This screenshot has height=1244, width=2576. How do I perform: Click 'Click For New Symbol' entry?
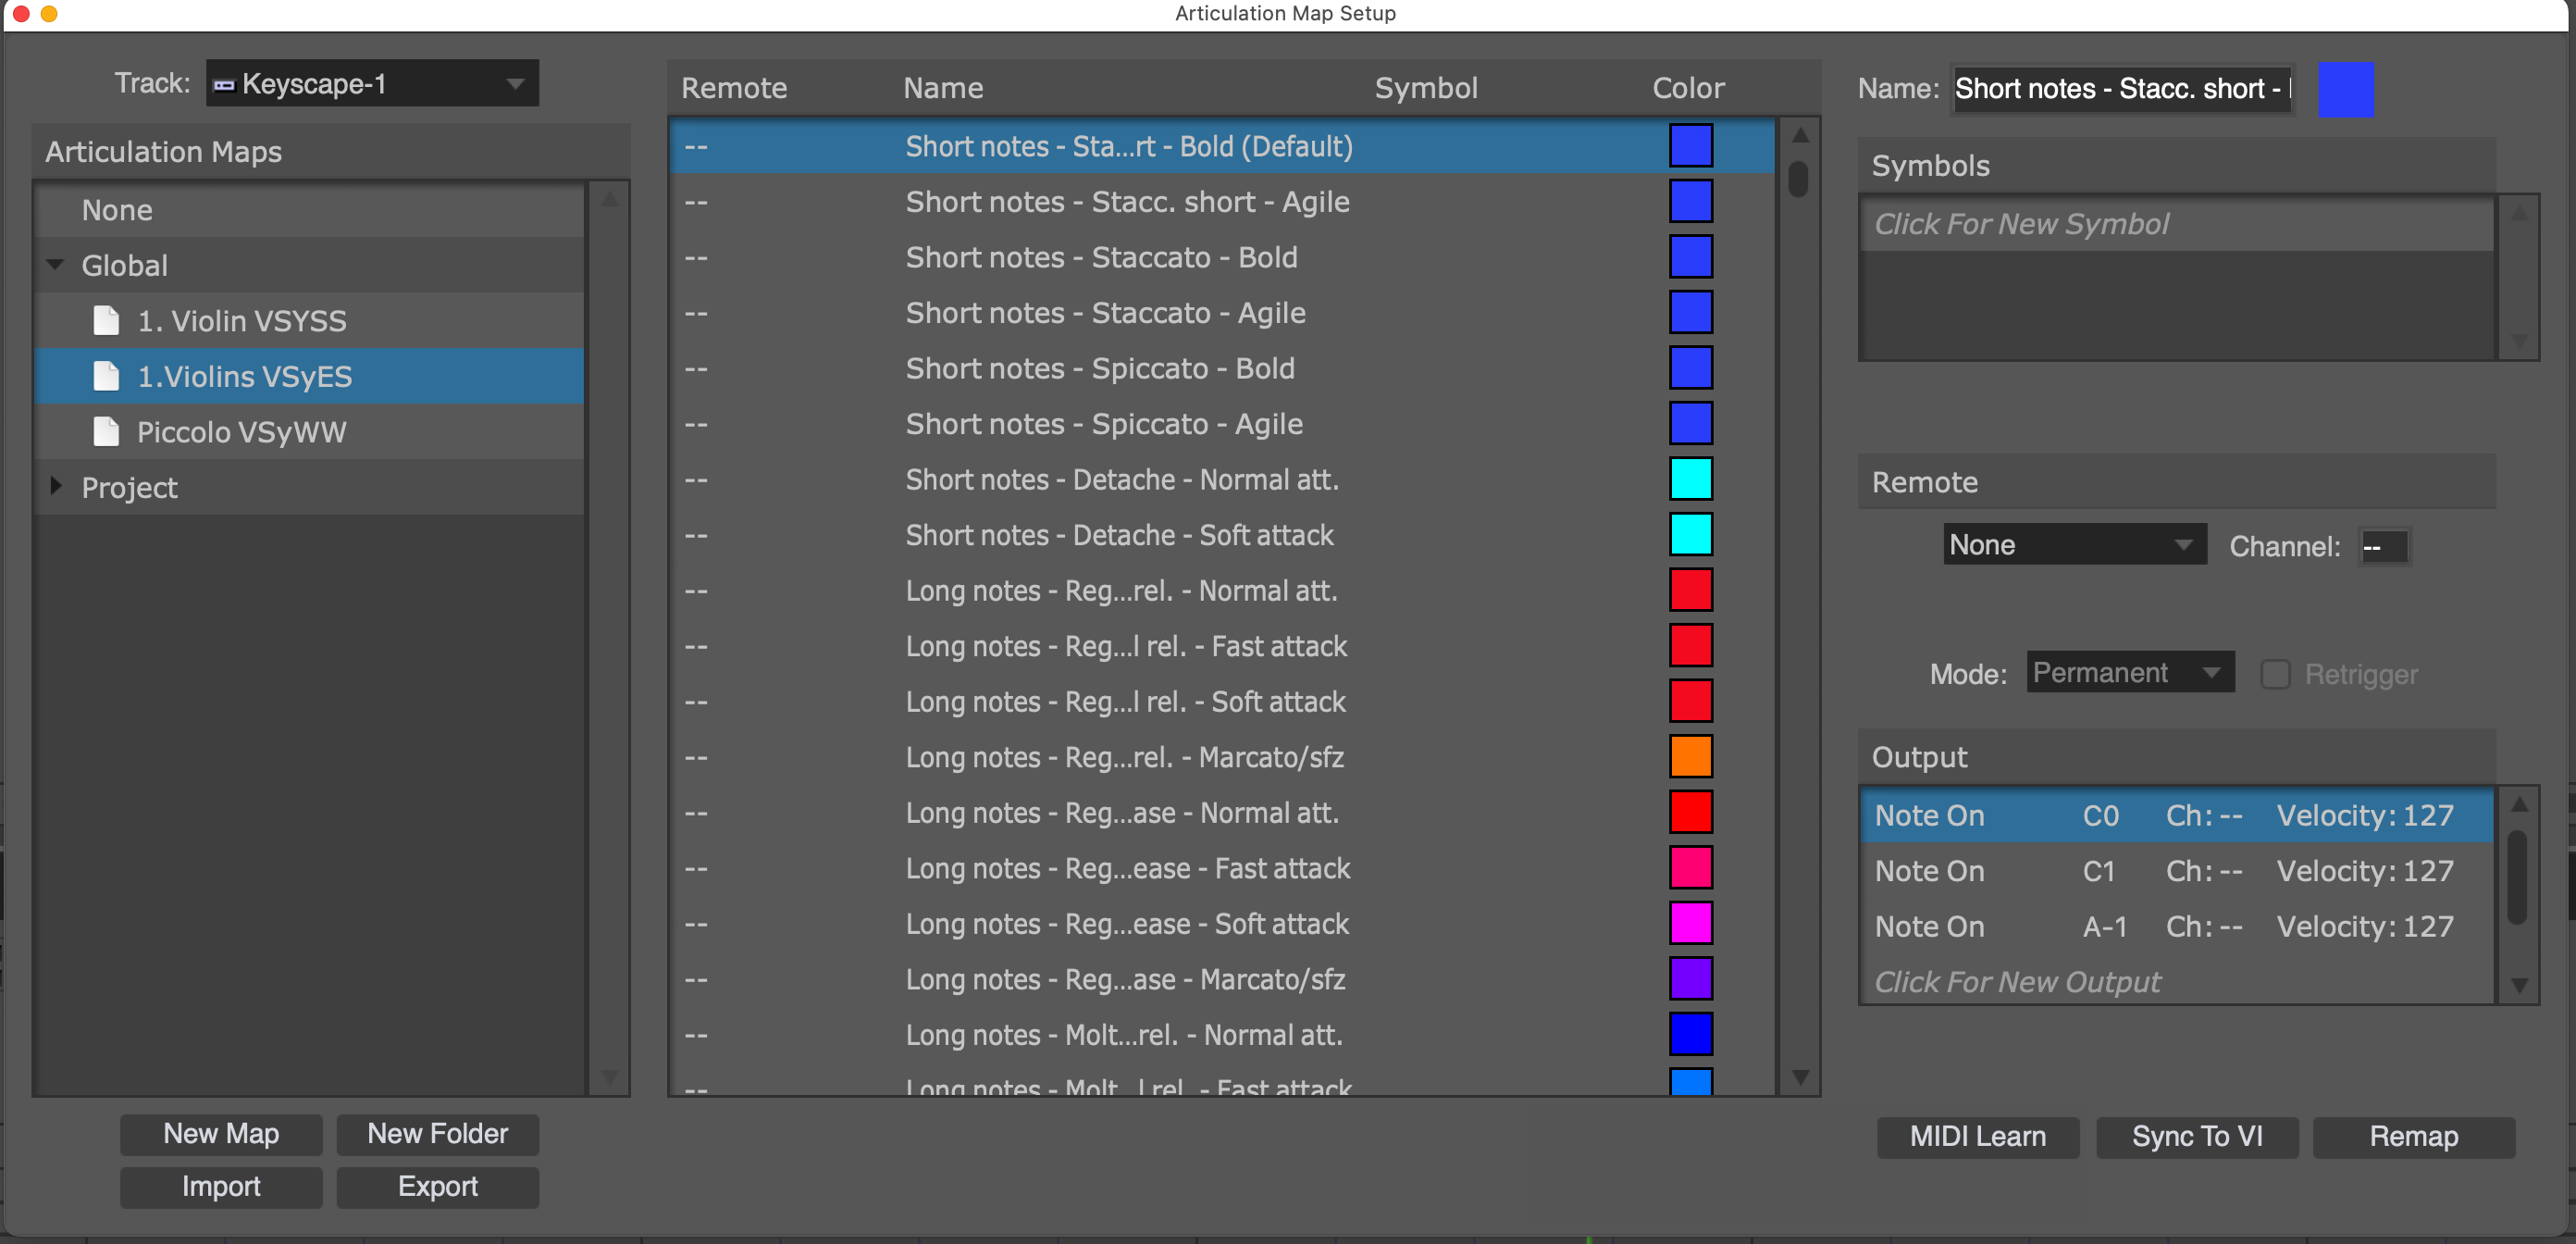[2176, 224]
